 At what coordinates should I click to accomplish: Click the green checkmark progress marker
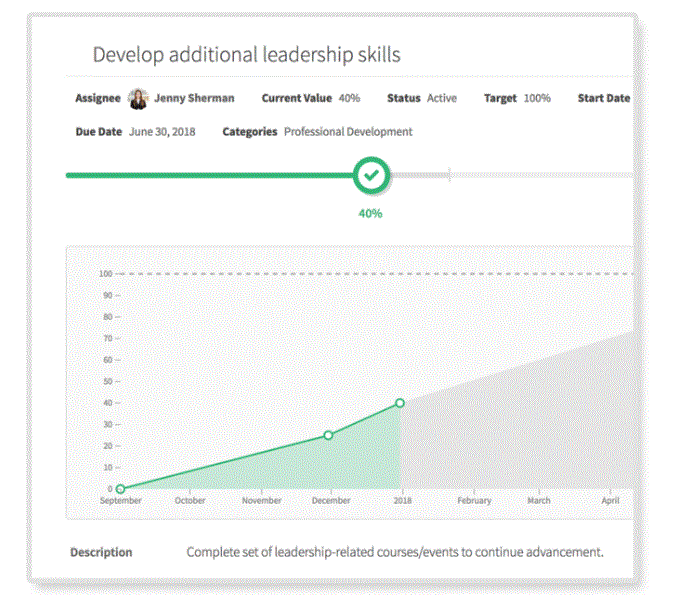(371, 175)
